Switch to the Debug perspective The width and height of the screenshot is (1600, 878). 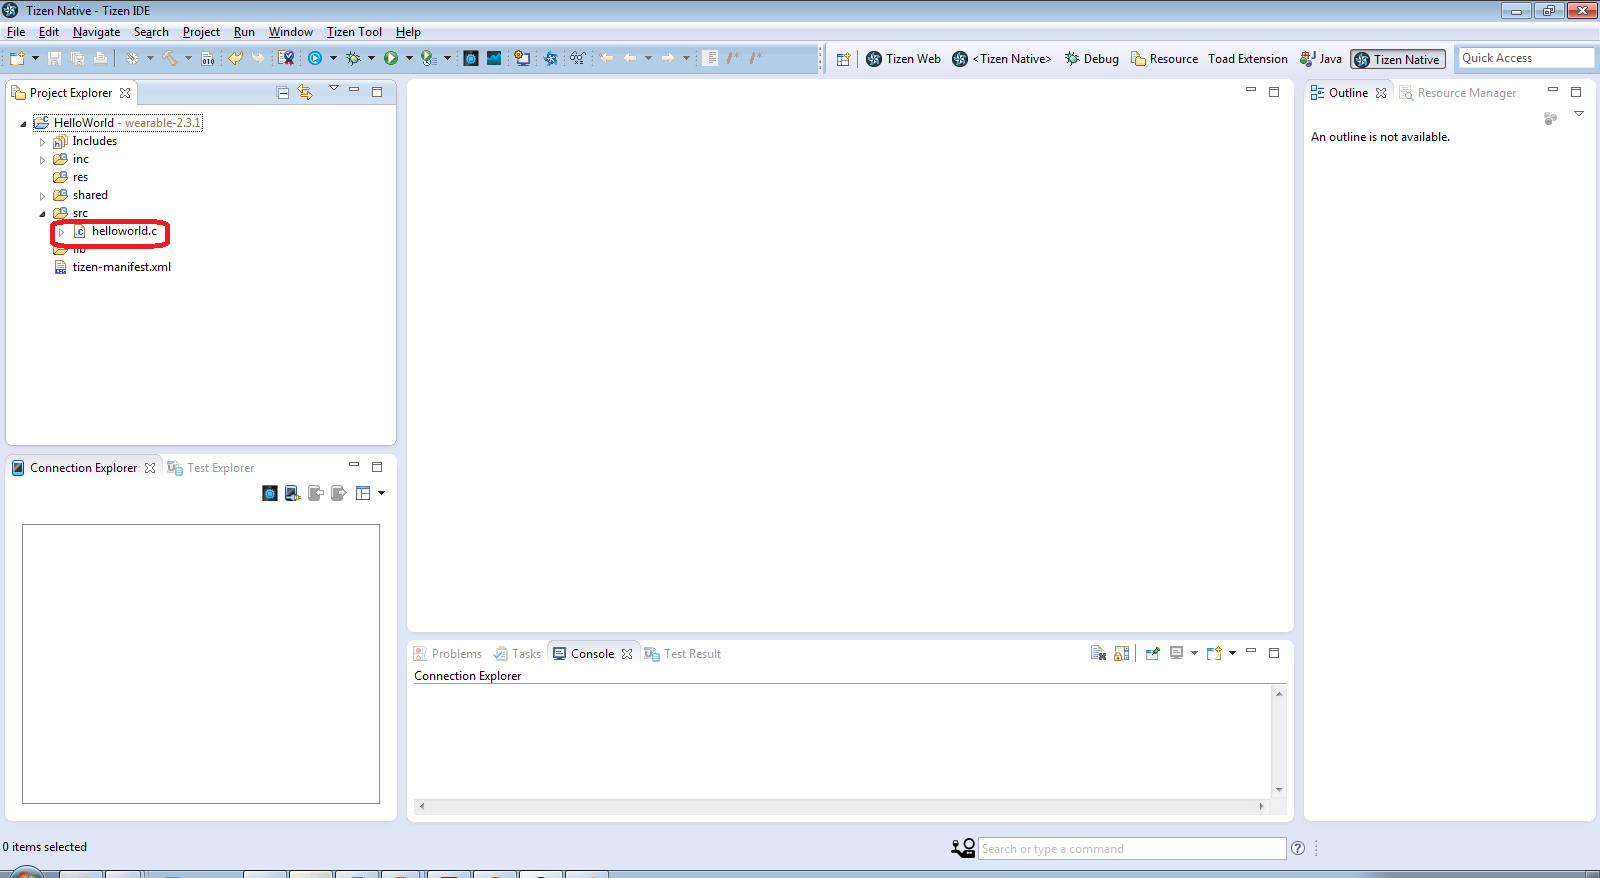pyautogui.click(x=1092, y=59)
